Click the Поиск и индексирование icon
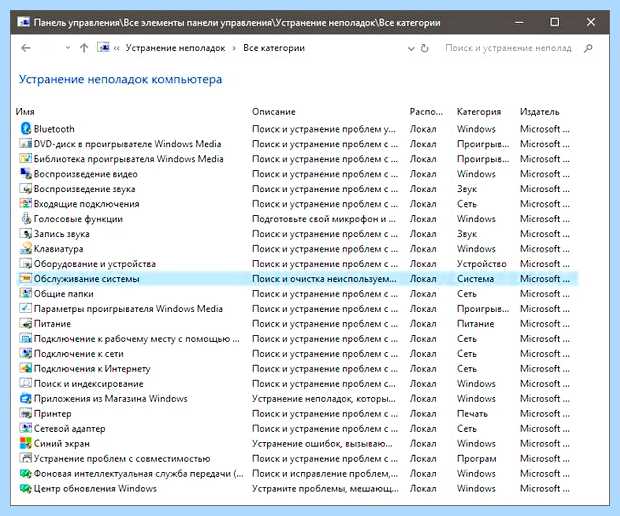This screenshot has width=620, height=516. tap(26, 384)
